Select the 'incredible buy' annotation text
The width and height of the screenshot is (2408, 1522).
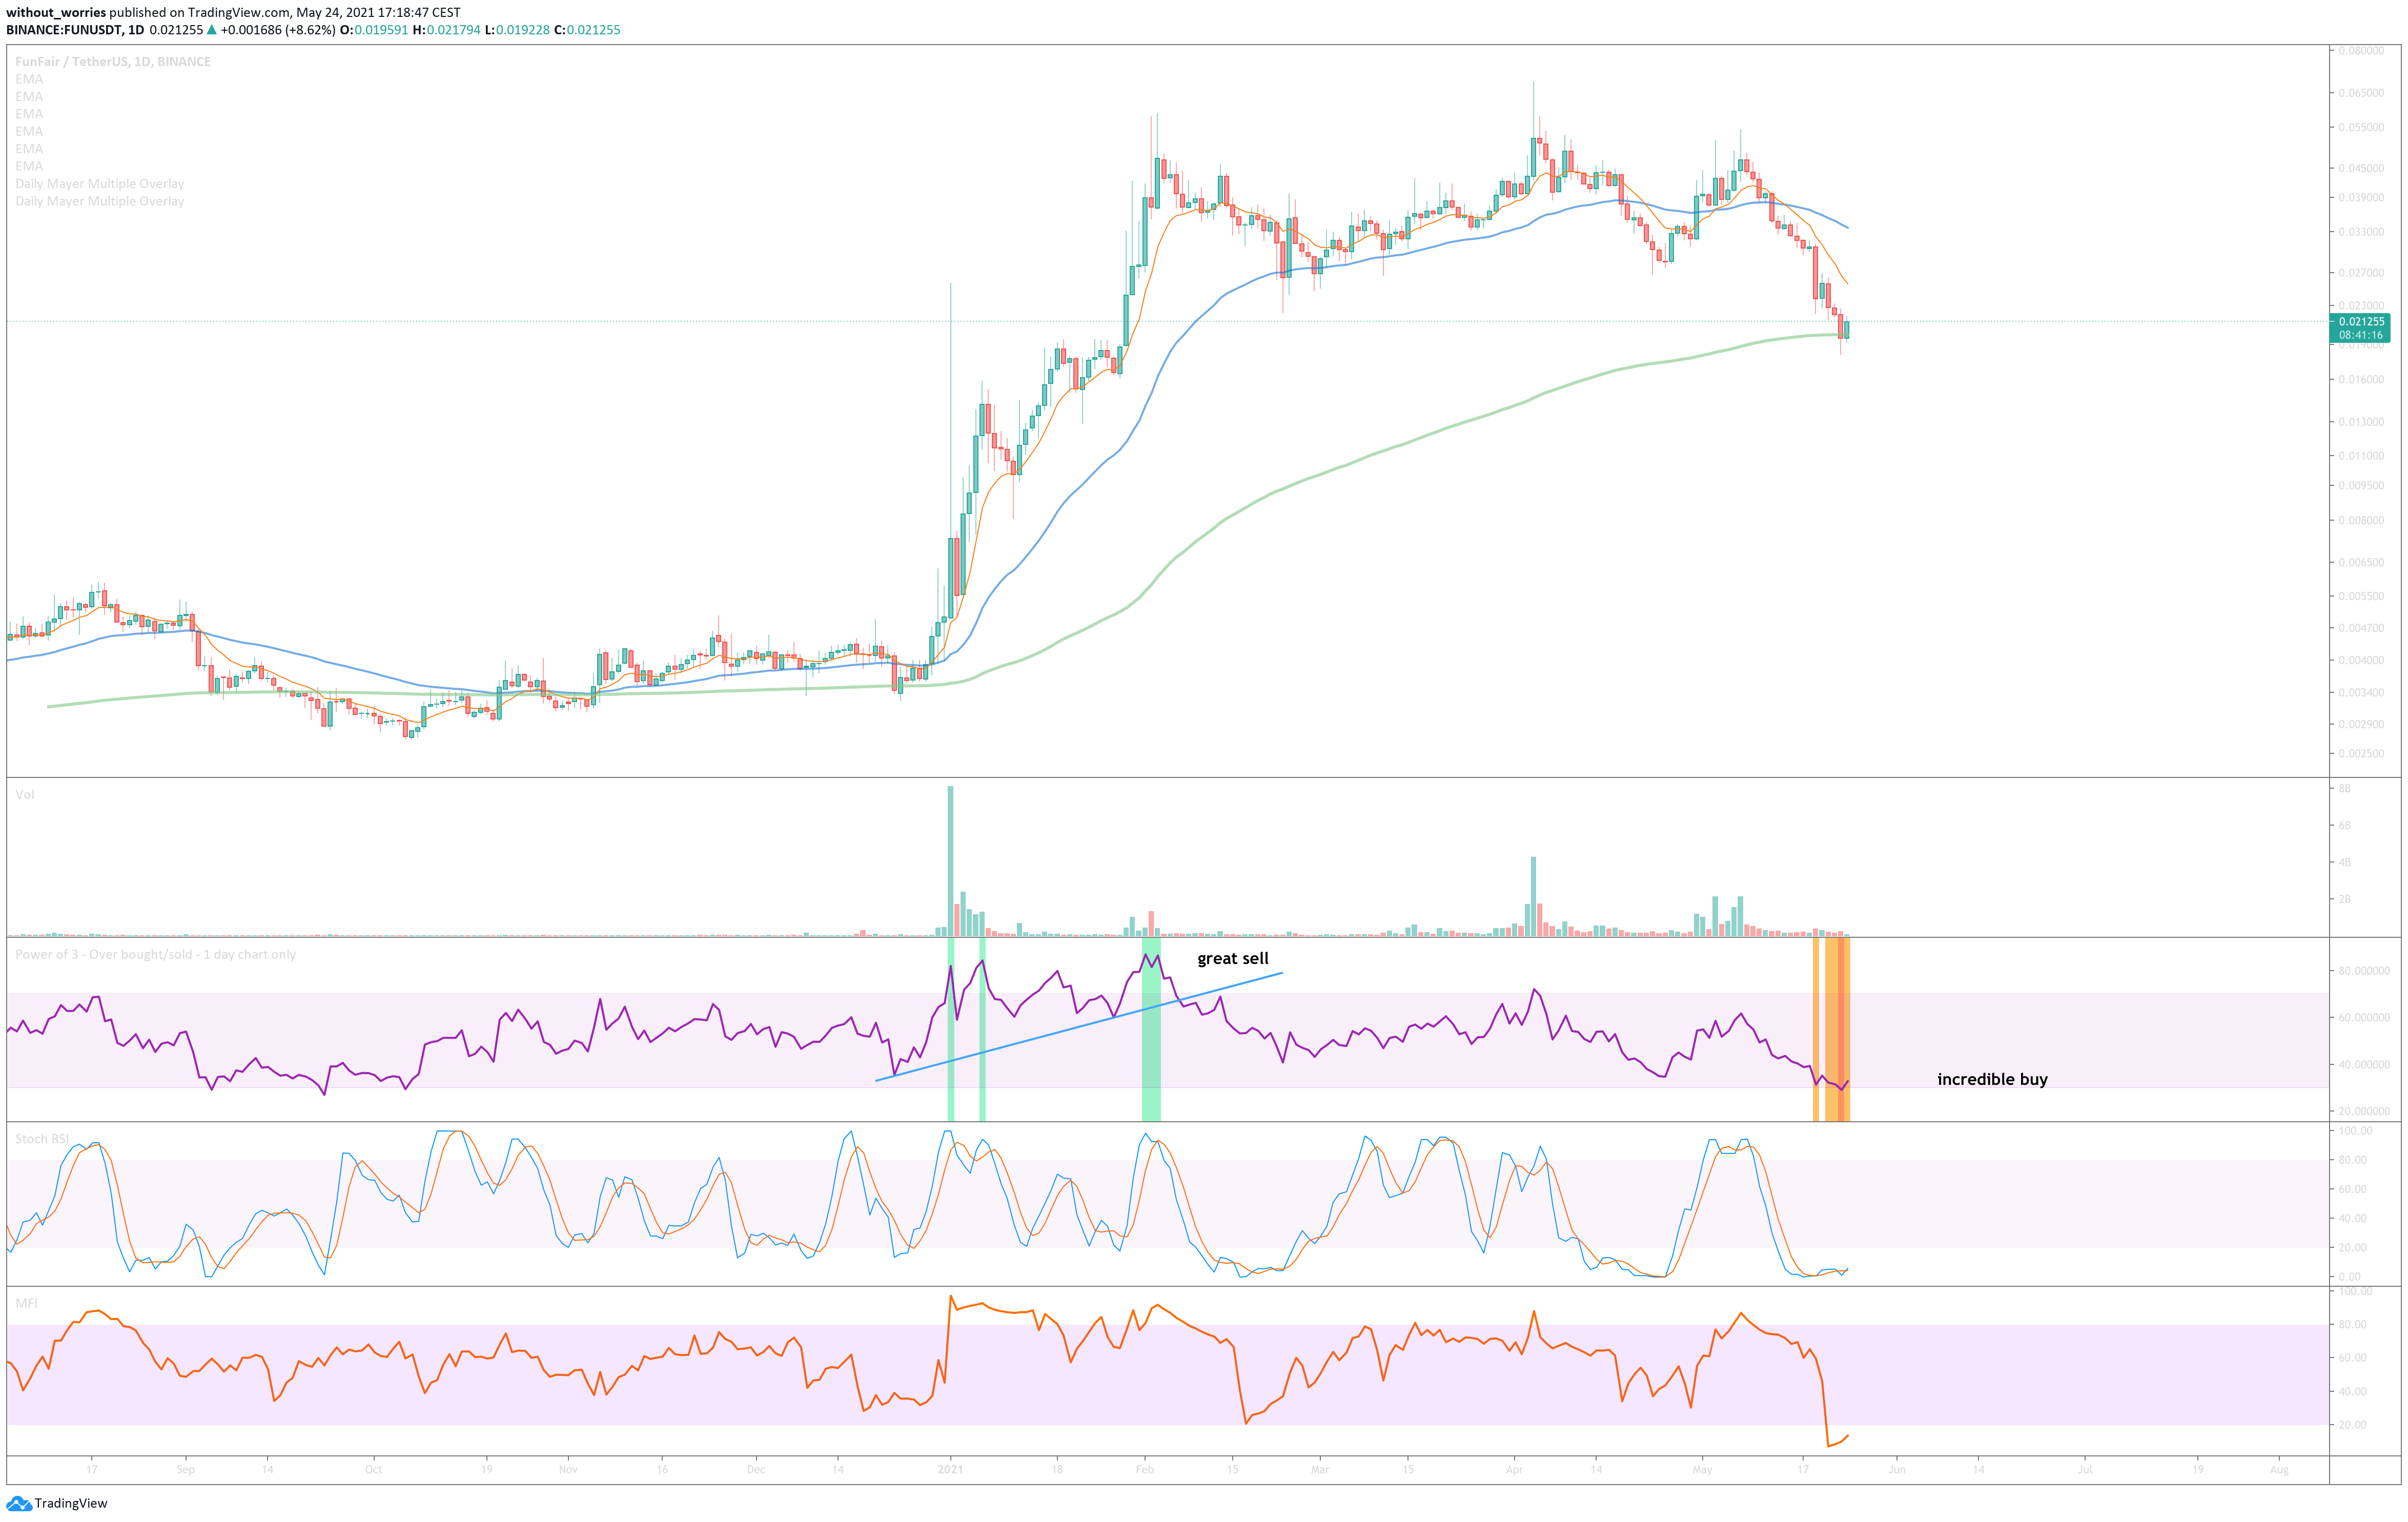[x=1992, y=1079]
